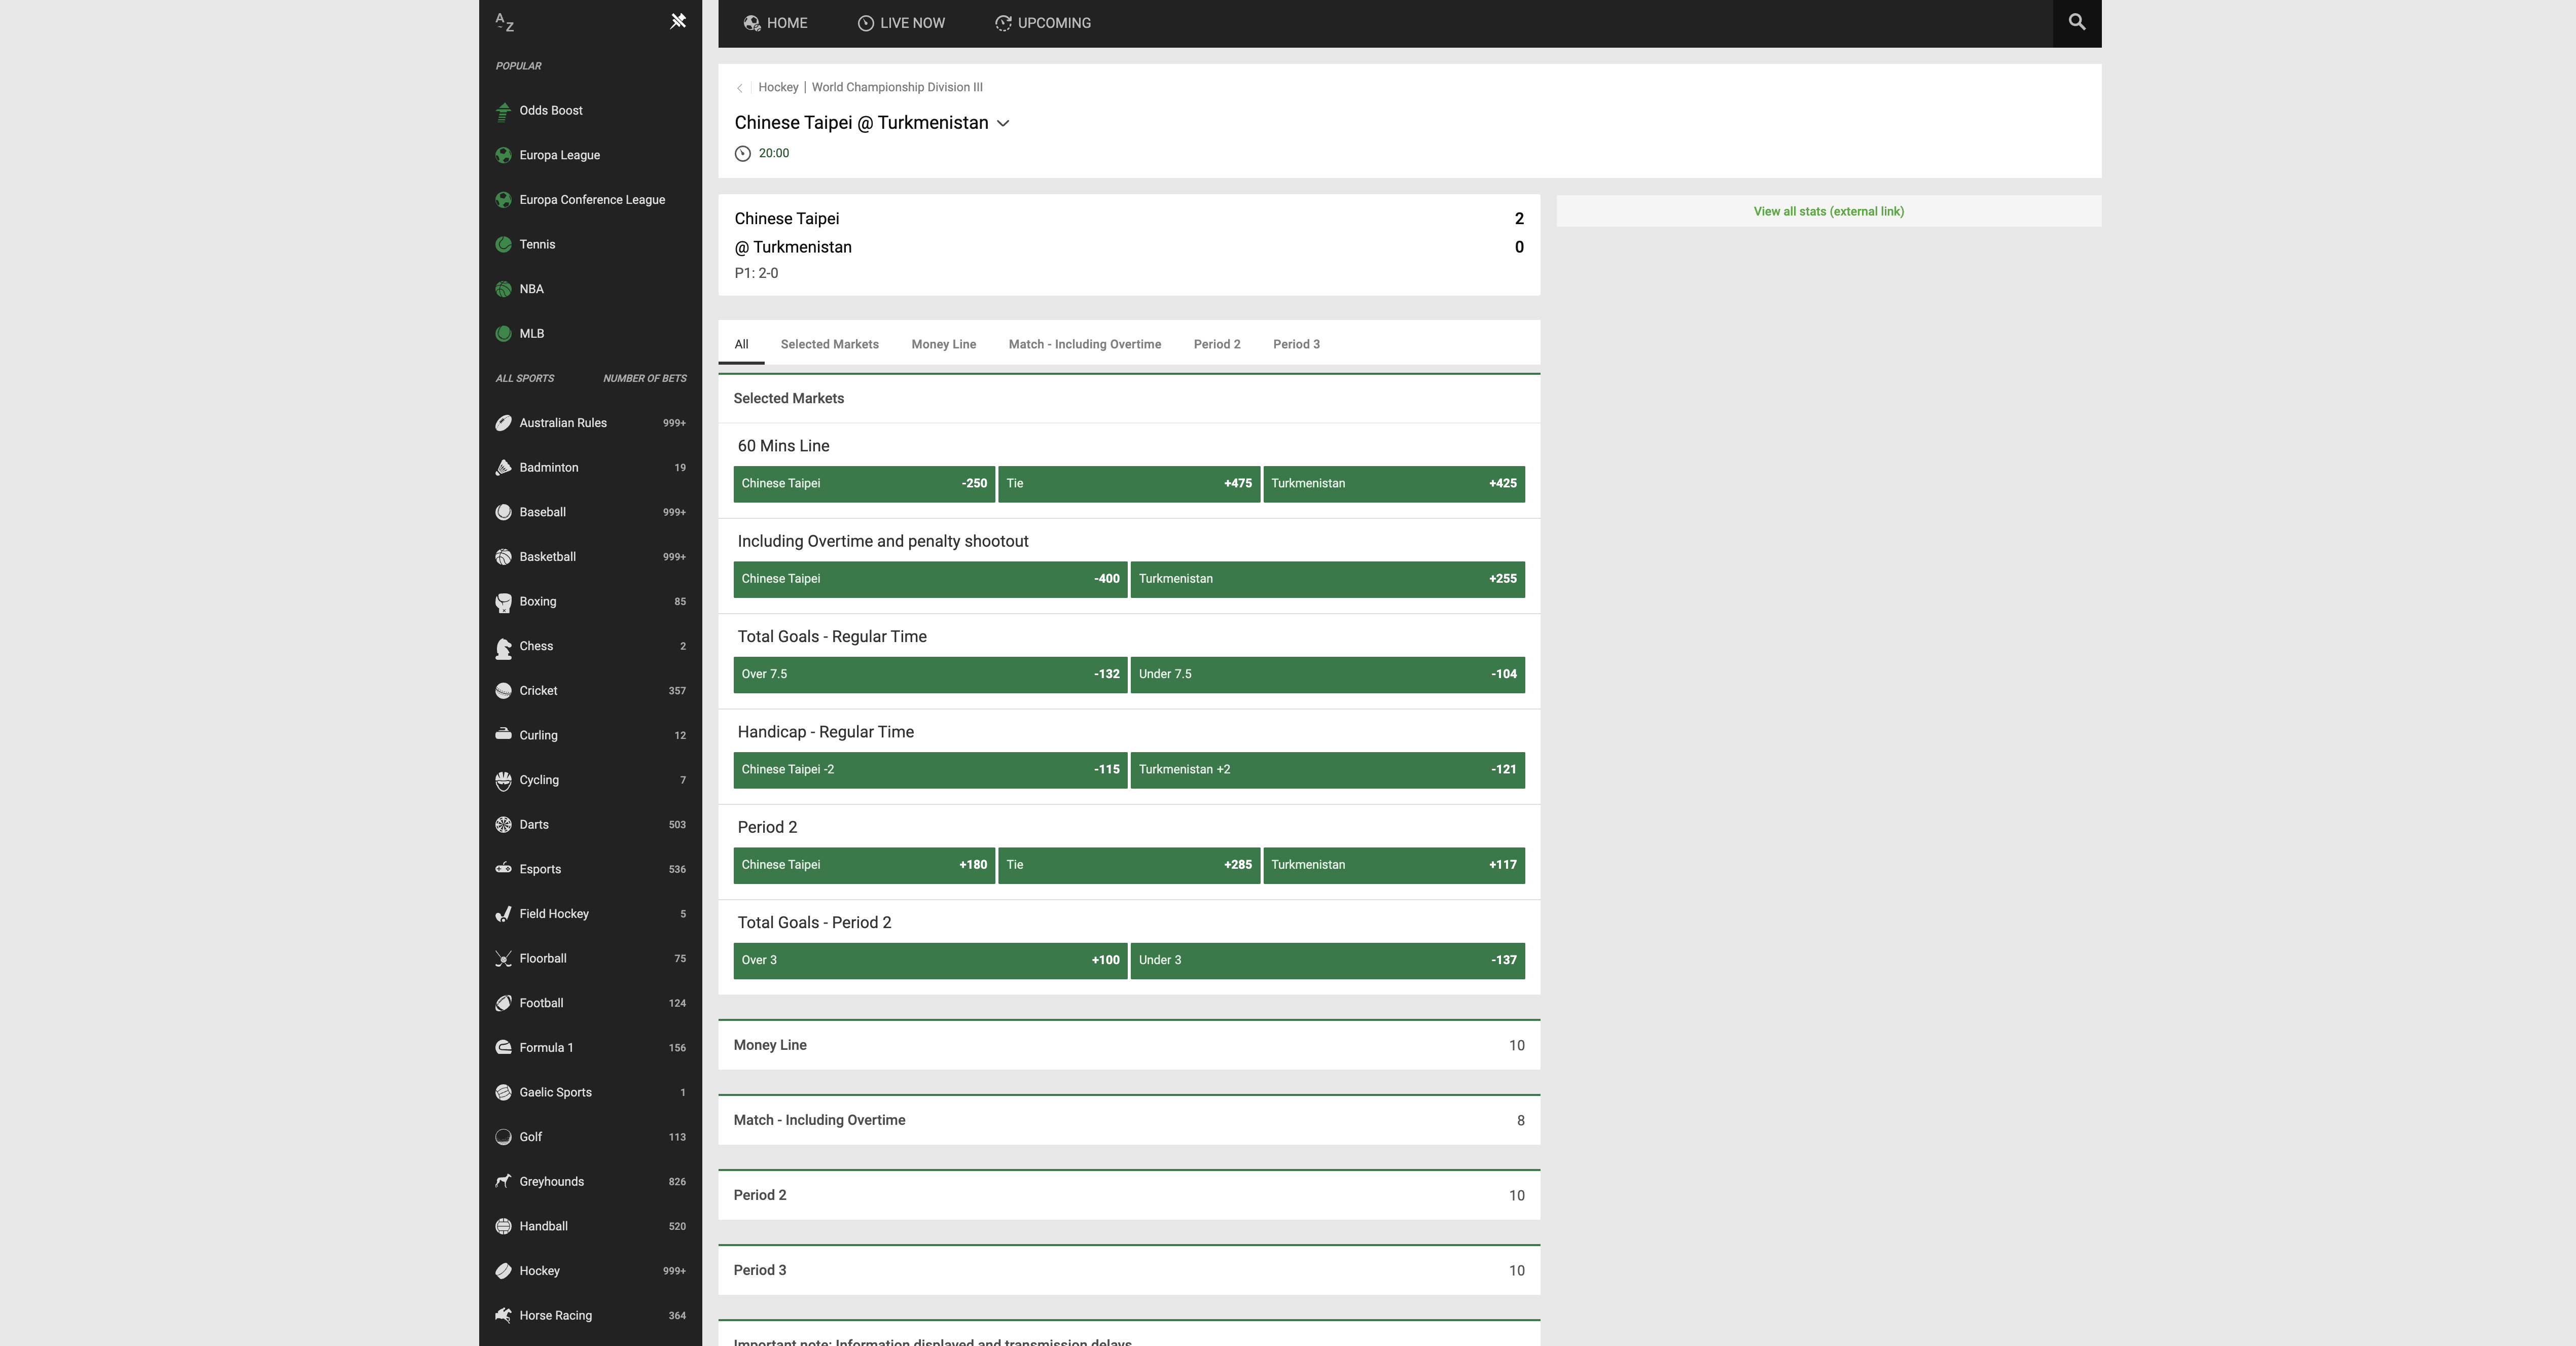2576x1346 pixels.
Task: Select Over 7.5 total goals odds
Action: click(930, 675)
